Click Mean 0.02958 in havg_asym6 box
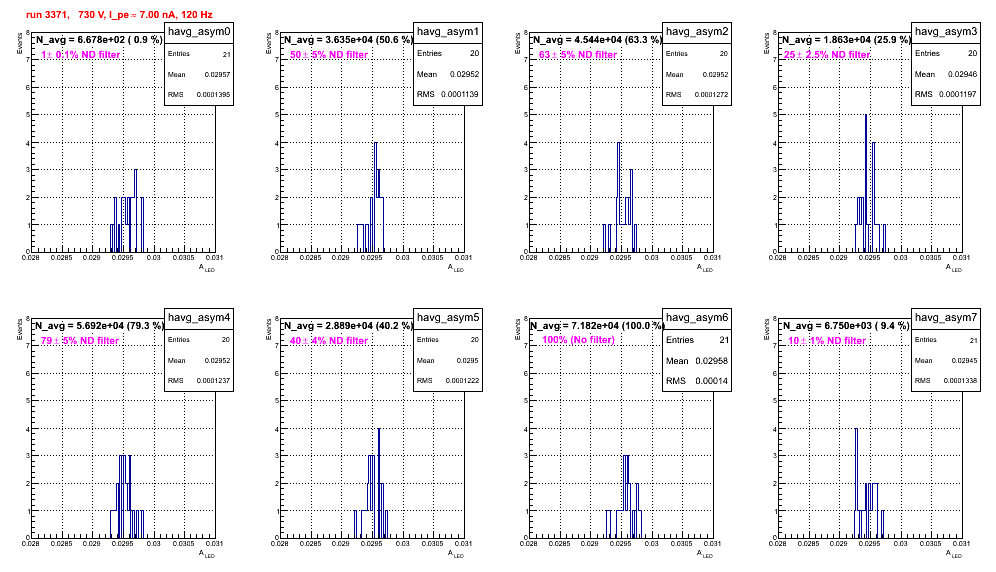The image size is (996, 572). point(697,360)
